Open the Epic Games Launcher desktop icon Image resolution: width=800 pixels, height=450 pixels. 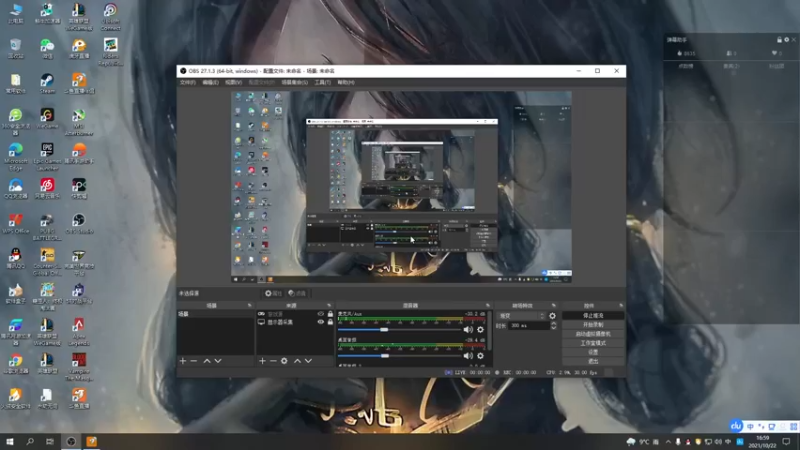point(47,157)
